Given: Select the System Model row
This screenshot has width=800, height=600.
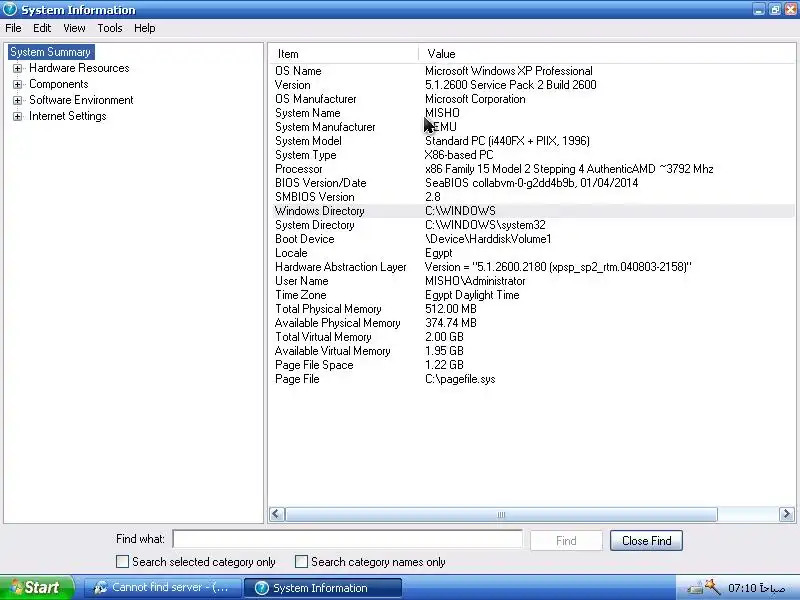Looking at the screenshot, I should (533, 141).
